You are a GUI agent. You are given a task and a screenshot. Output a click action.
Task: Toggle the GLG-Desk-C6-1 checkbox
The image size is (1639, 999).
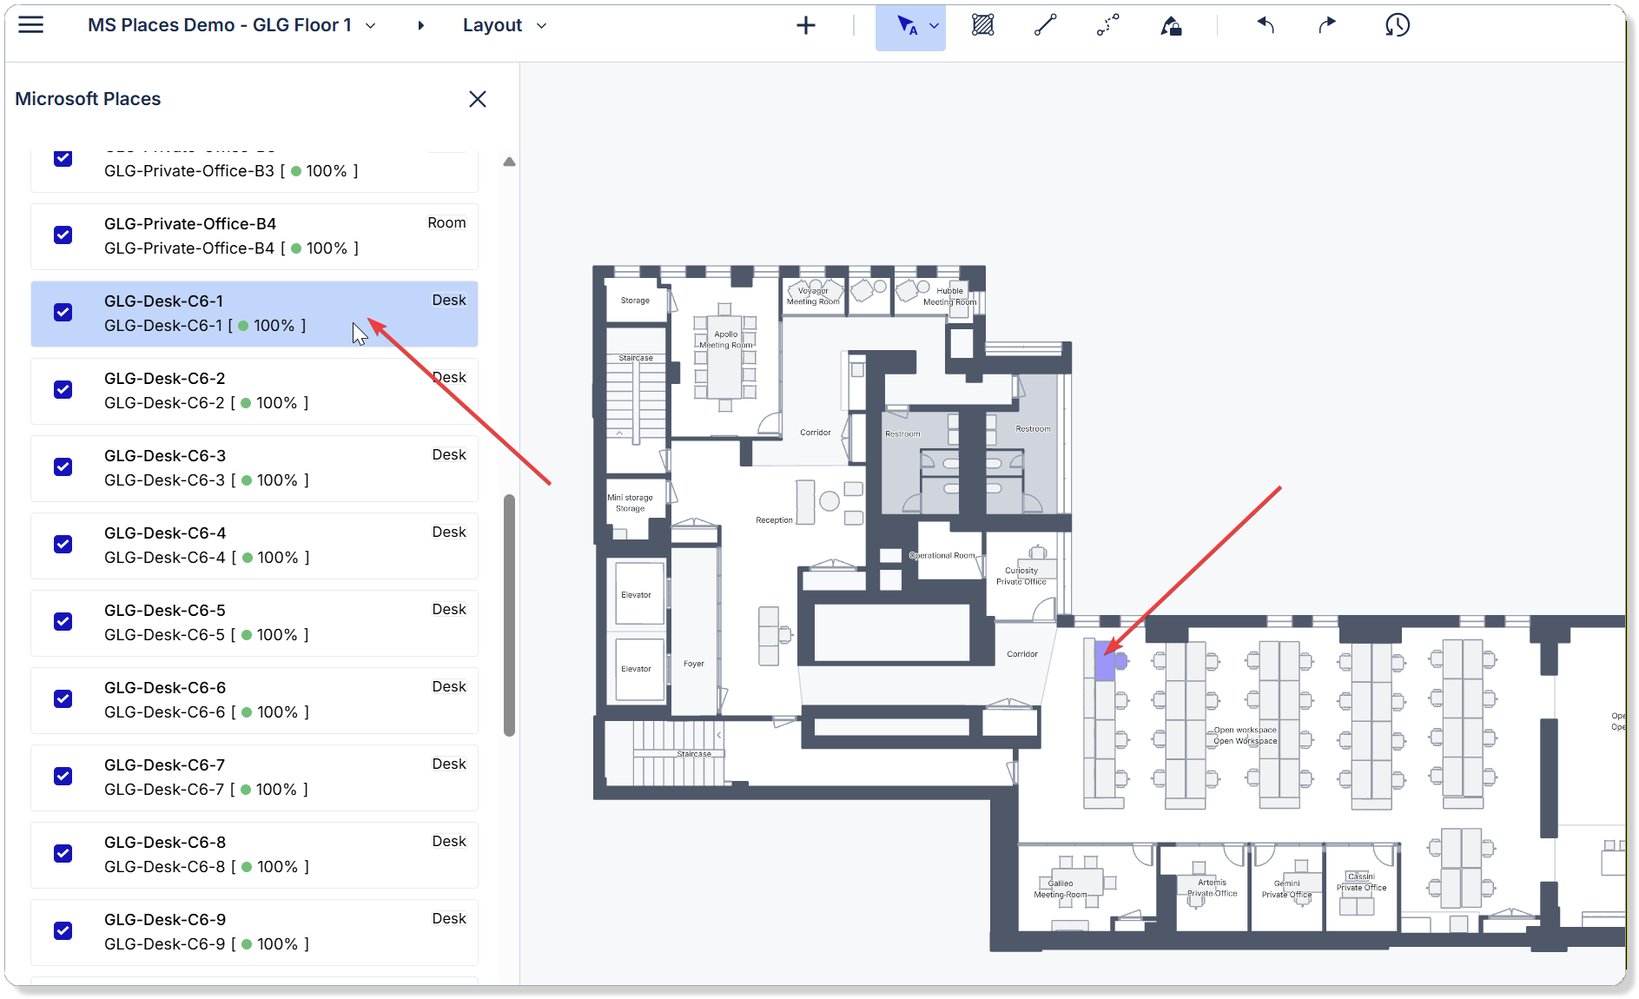[63, 312]
